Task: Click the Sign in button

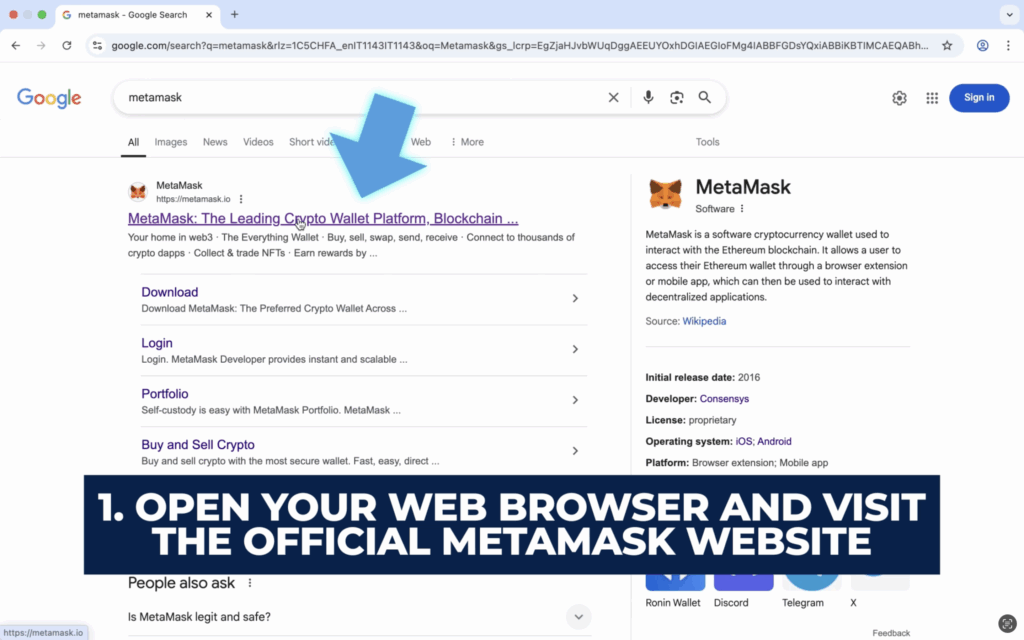Action: coord(979,98)
